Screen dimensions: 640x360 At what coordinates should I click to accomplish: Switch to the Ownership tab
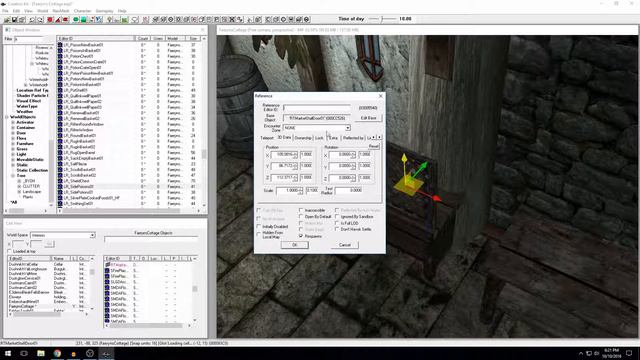[303, 138]
